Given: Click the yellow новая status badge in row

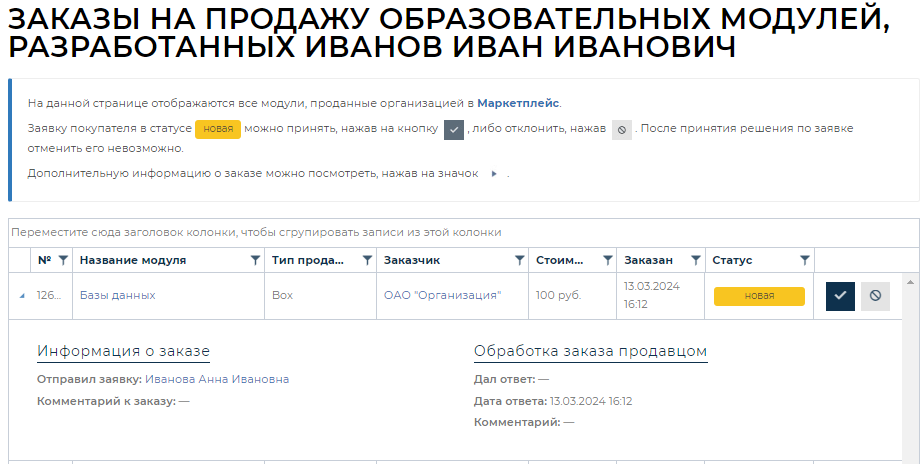Looking at the screenshot, I should (x=759, y=296).
